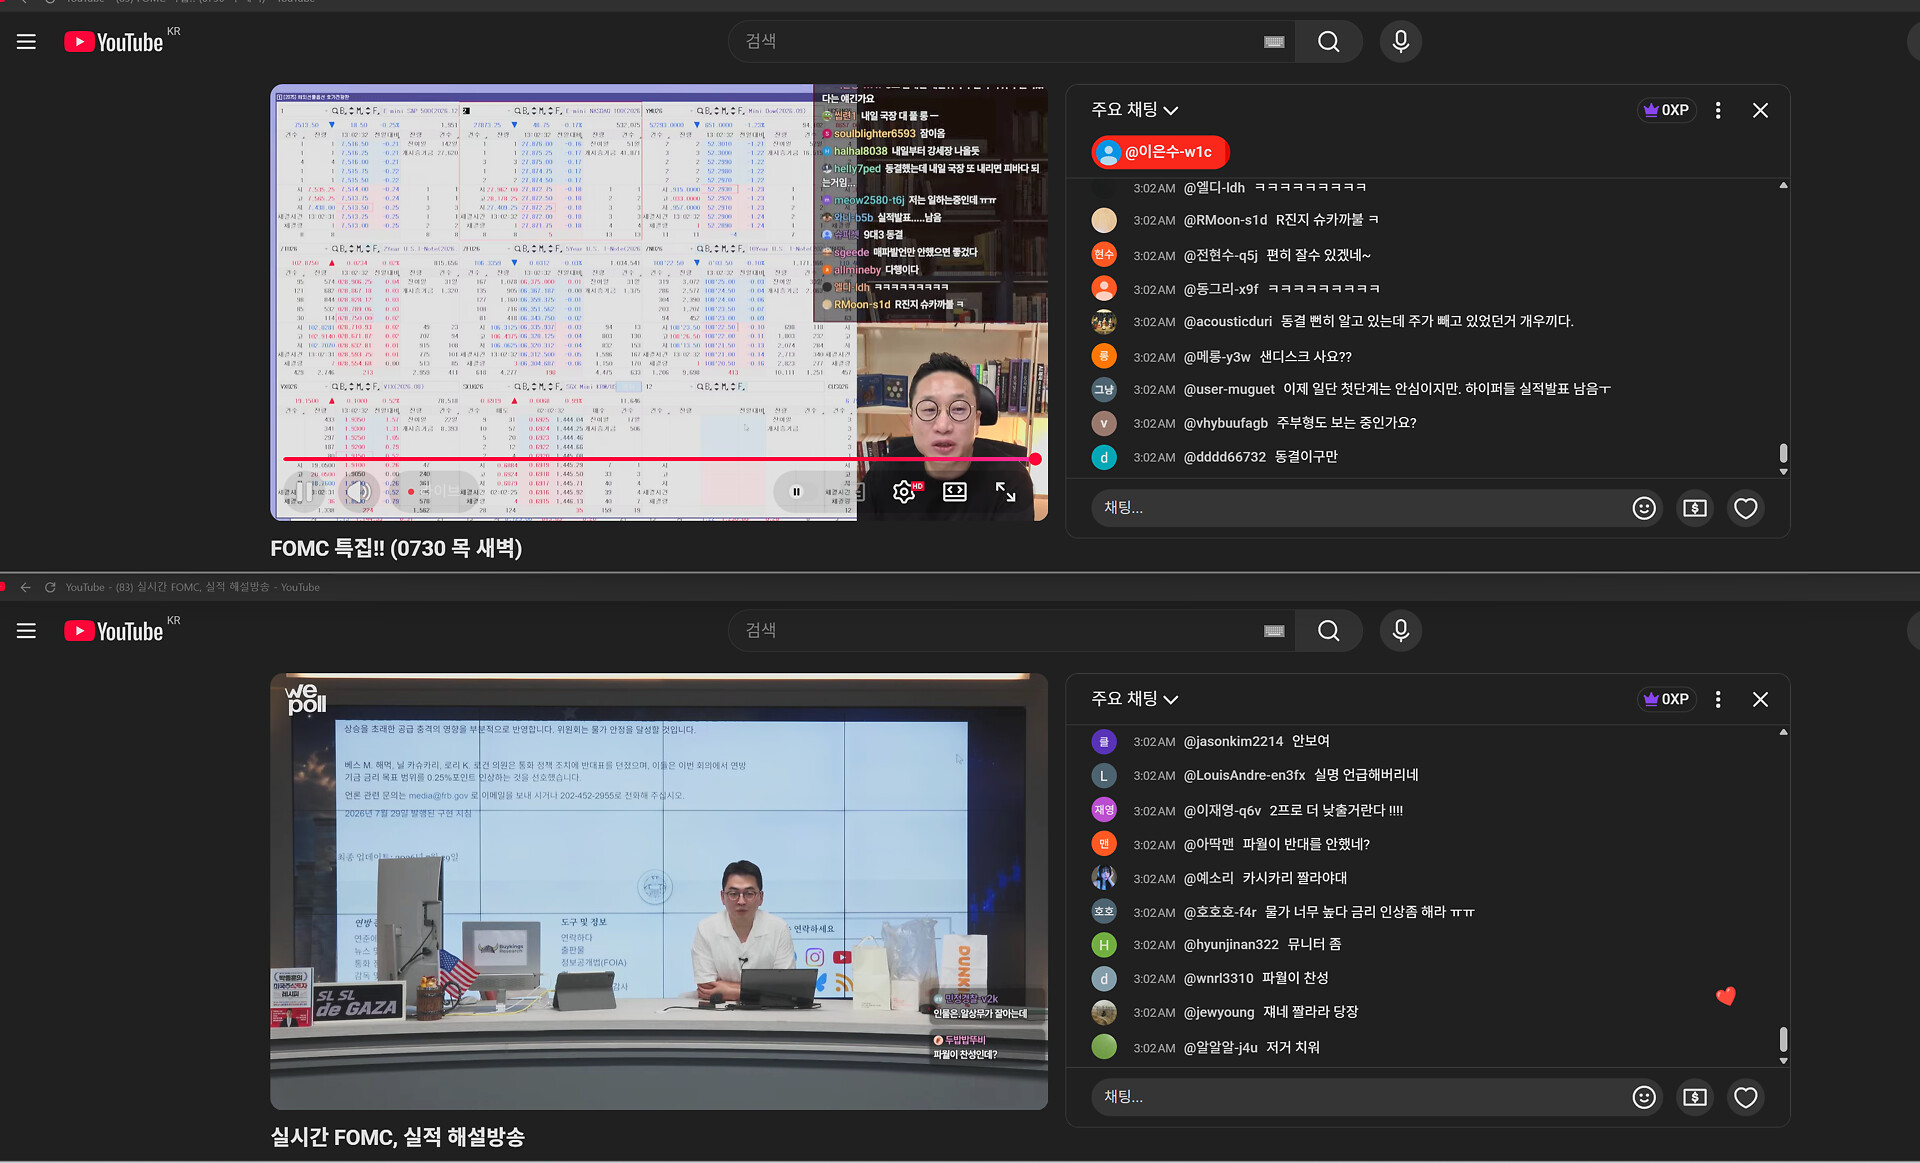Image resolution: width=1920 pixels, height=1163 pixels.
Task: Click the Super Chat dollar icon in bottom chat
Action: [x=1695, y=1097]
